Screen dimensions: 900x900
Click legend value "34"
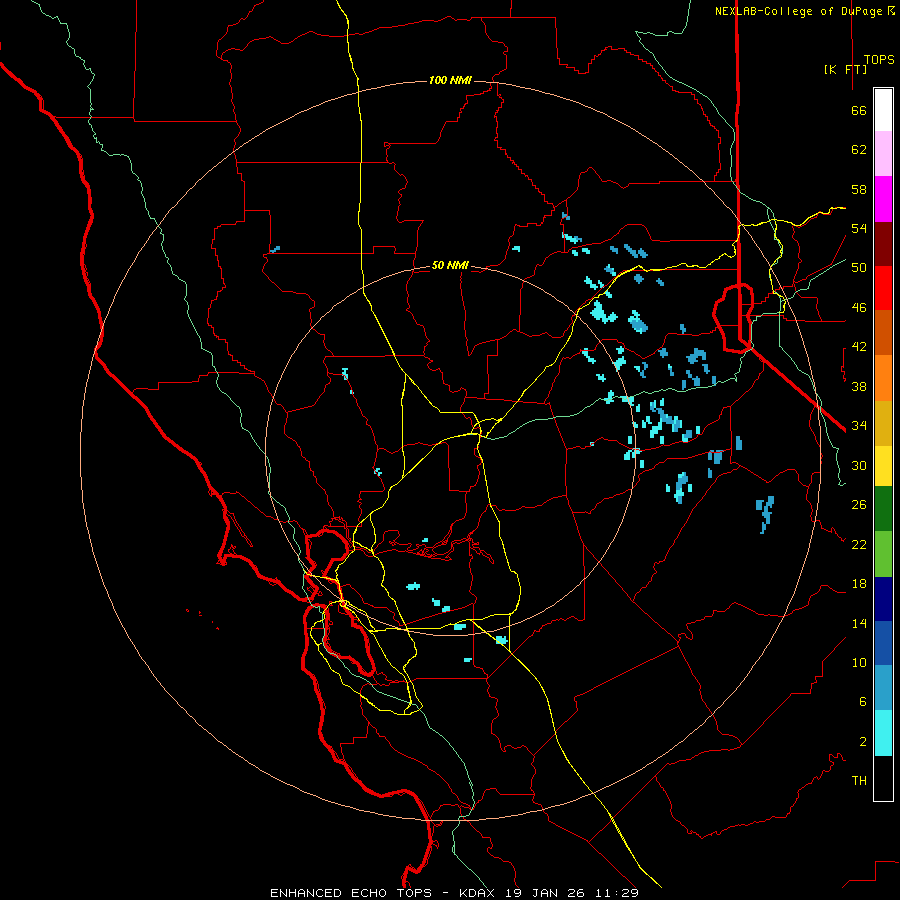(859, 426)
